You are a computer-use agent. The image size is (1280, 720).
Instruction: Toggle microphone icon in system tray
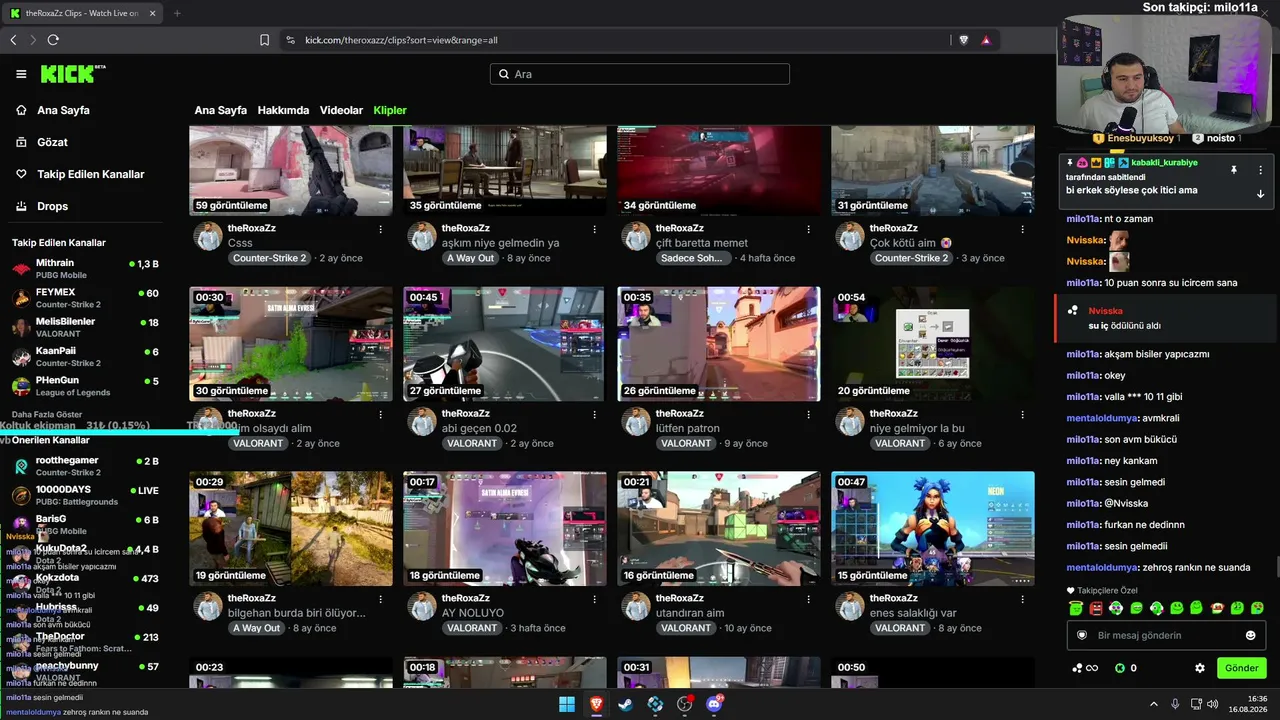(1175, 704)
